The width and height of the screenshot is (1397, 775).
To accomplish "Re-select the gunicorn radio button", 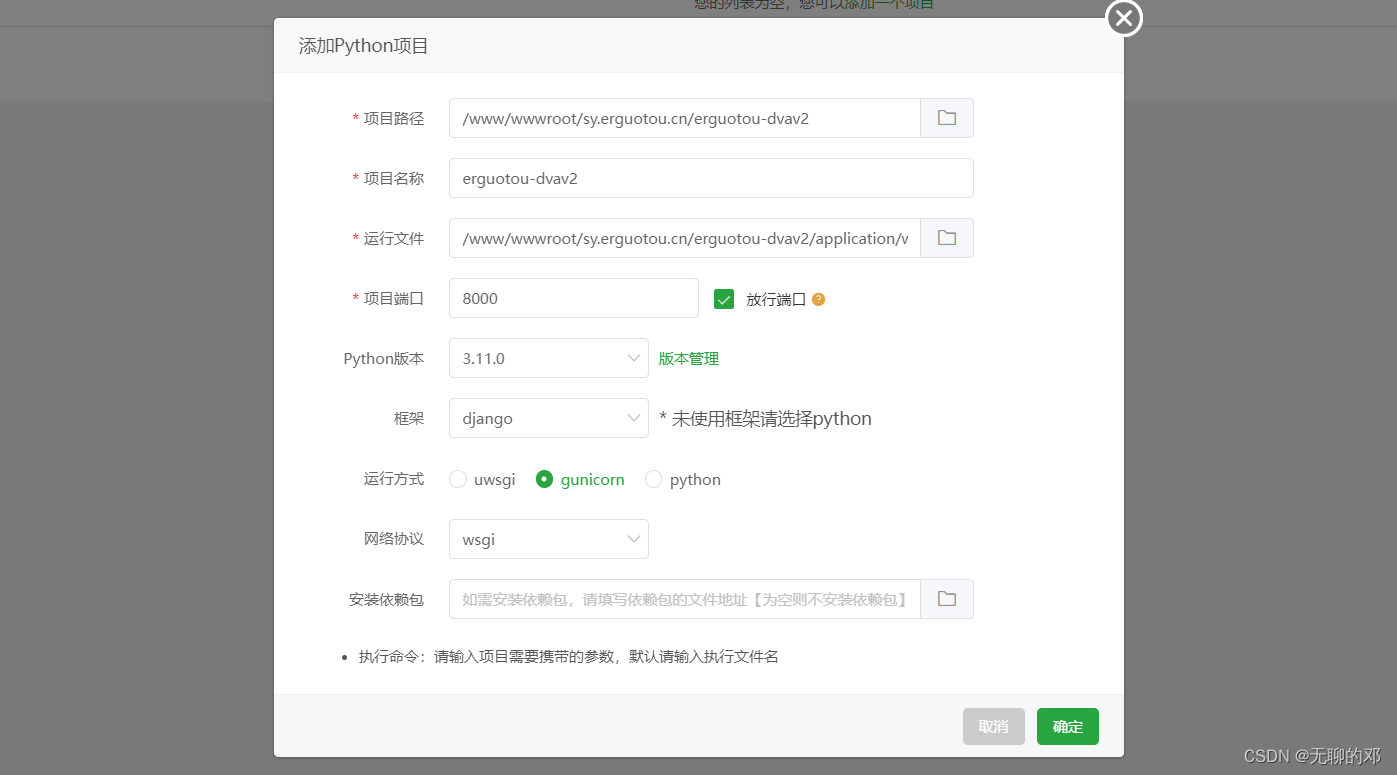I will 545,479.
